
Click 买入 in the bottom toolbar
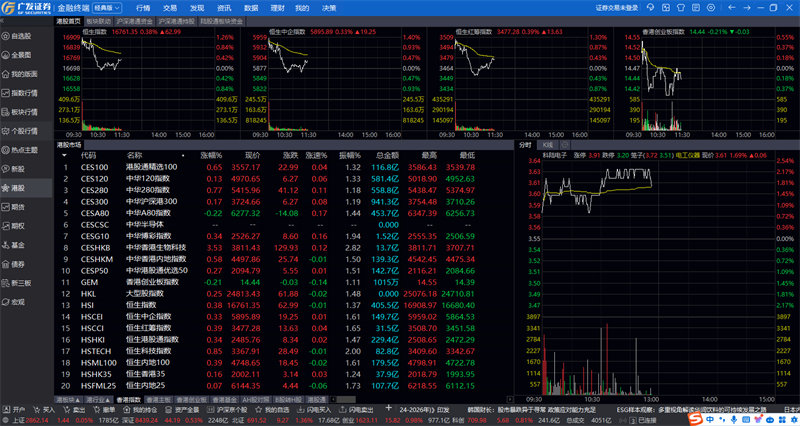pos(44,410)
